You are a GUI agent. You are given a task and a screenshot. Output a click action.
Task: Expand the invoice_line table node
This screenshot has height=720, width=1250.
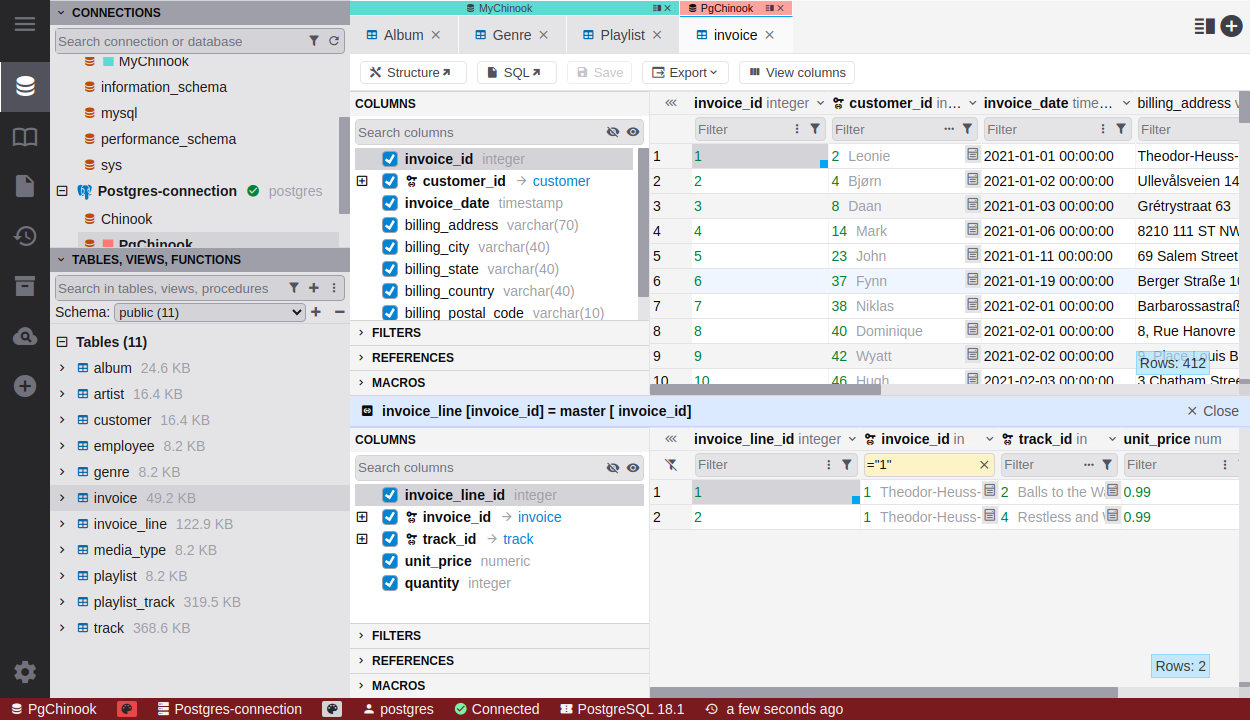tap(62, 524)
